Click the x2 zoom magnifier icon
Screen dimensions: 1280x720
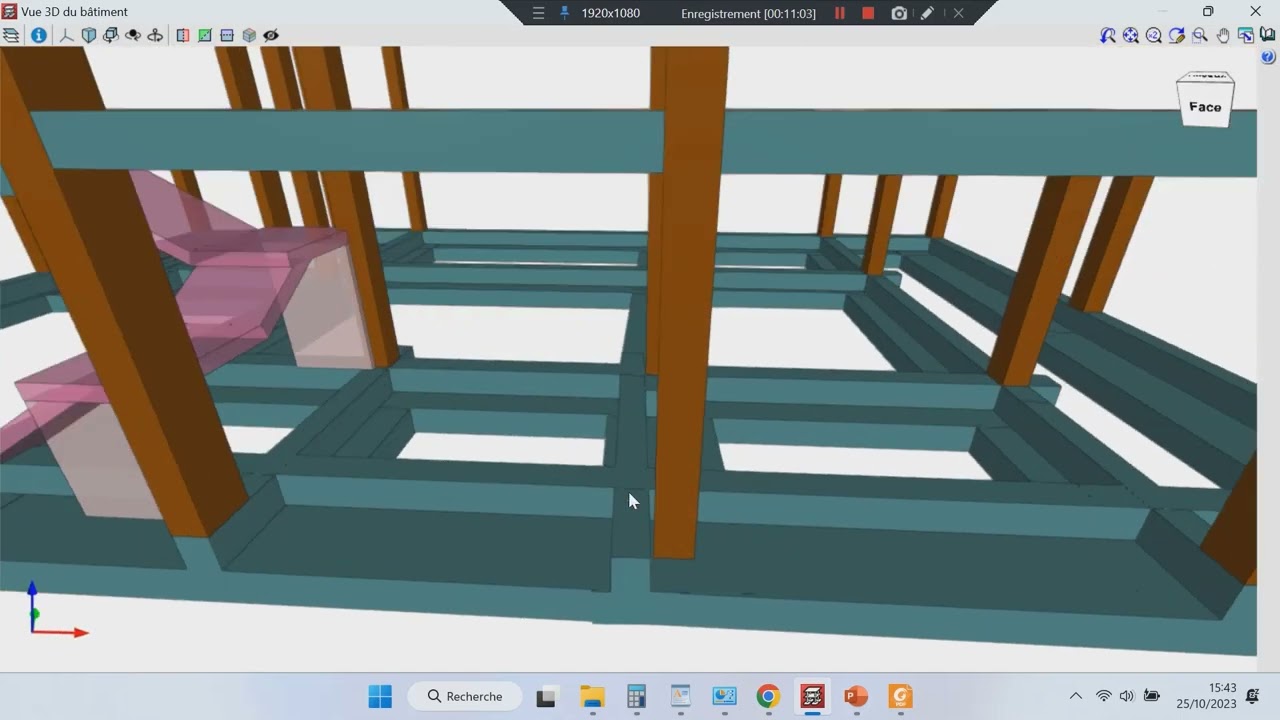tap(1154, 35)
